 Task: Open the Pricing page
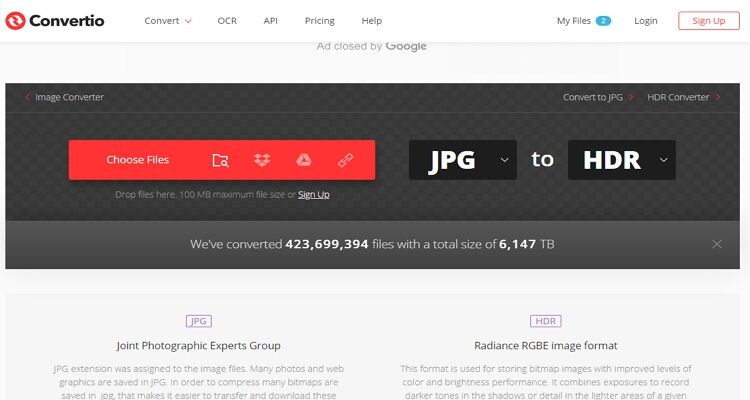point(320,21)
